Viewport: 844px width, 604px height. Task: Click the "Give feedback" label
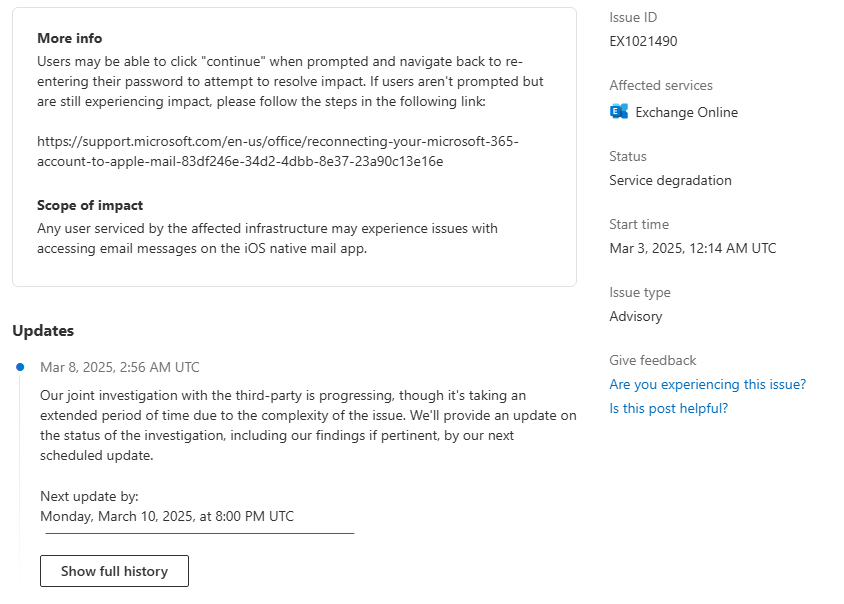pyautogui.click(x=652, y=360)
